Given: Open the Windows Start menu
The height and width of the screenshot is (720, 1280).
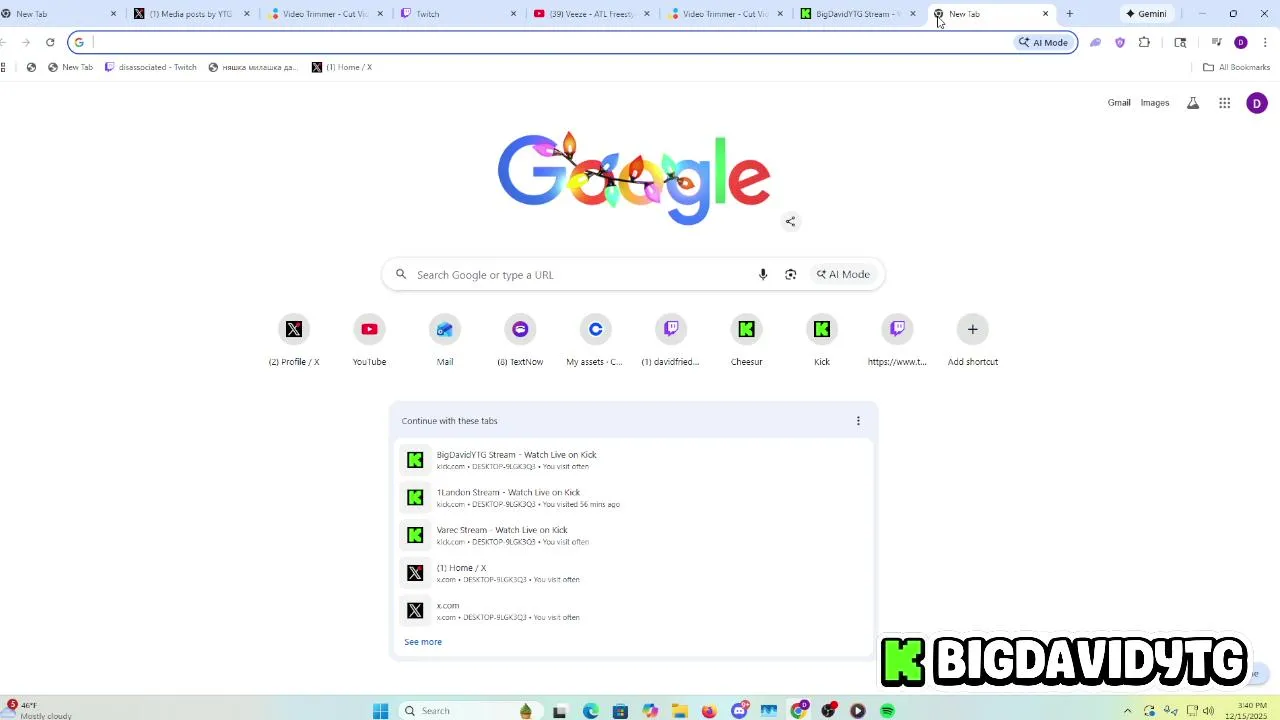Looking at the screenshot, I should [380, 711].
